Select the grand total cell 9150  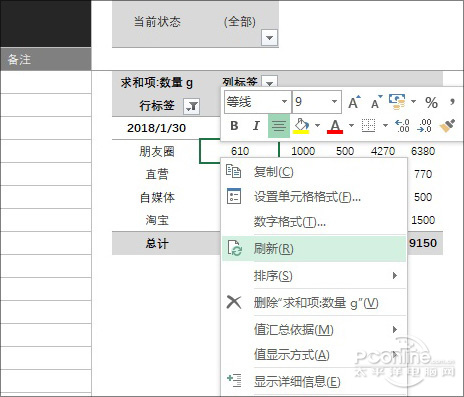pos(423,243)
